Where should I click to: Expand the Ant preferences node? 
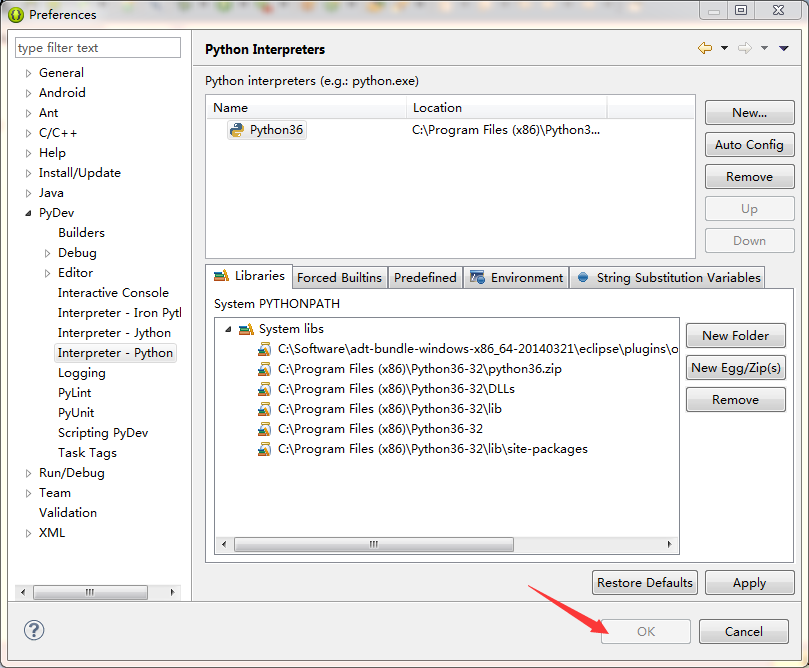tap(28, 113)
